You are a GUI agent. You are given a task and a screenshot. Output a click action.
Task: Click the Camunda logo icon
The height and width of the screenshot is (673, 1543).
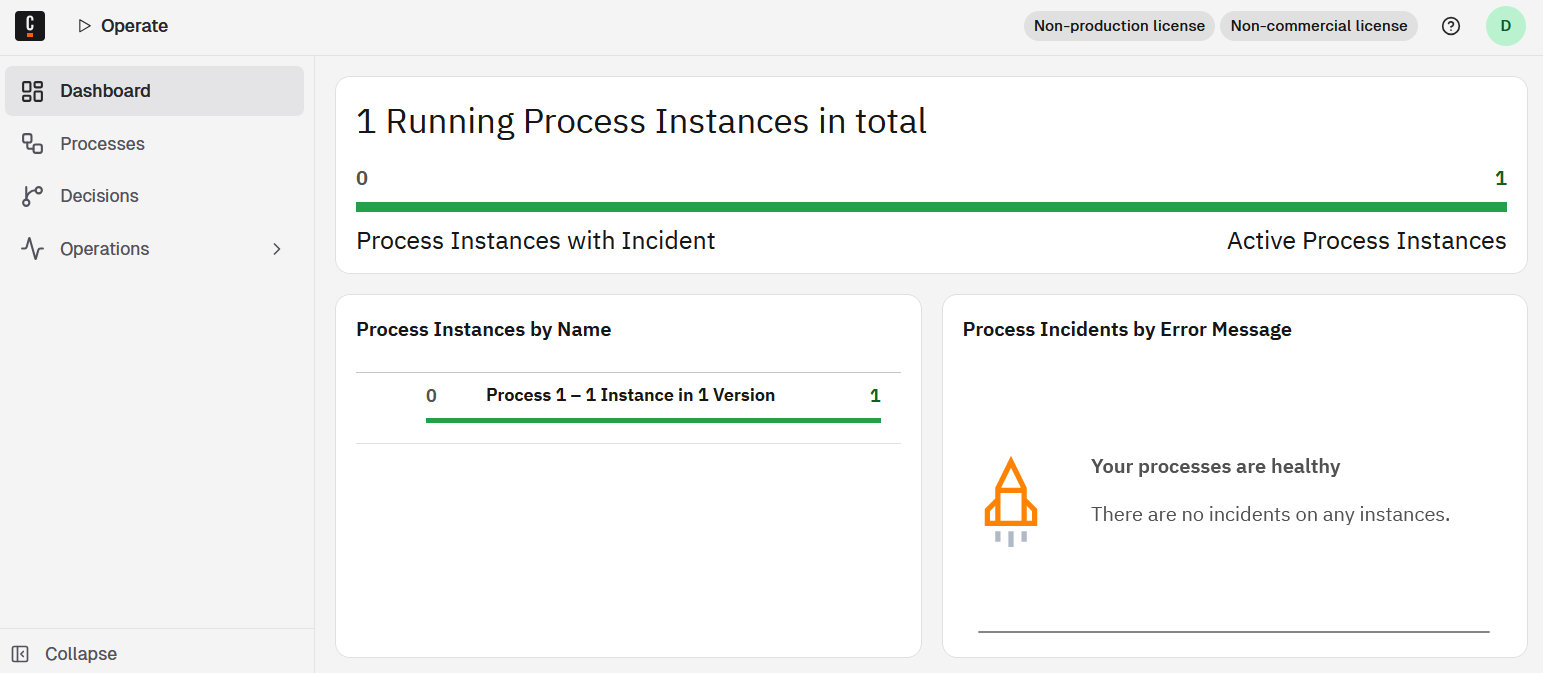(x=30, y=26)
